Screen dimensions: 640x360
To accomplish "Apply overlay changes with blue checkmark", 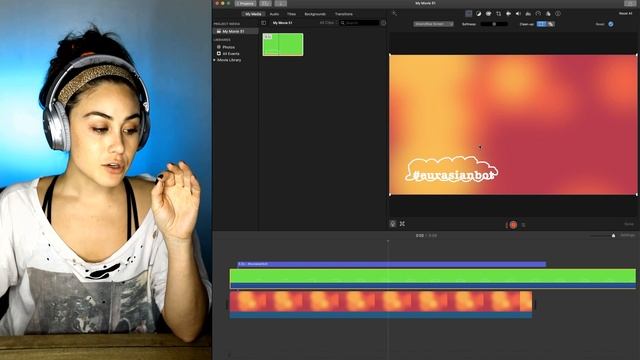I will pos(611,24).
